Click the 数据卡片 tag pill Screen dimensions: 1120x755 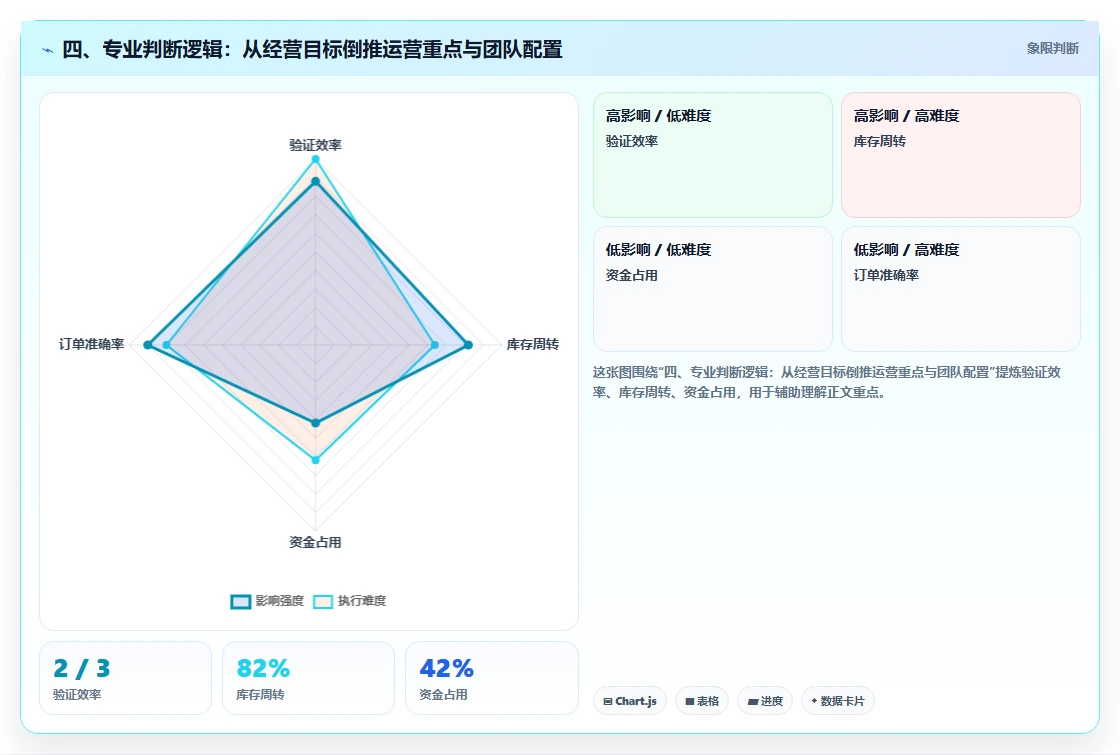838,701
